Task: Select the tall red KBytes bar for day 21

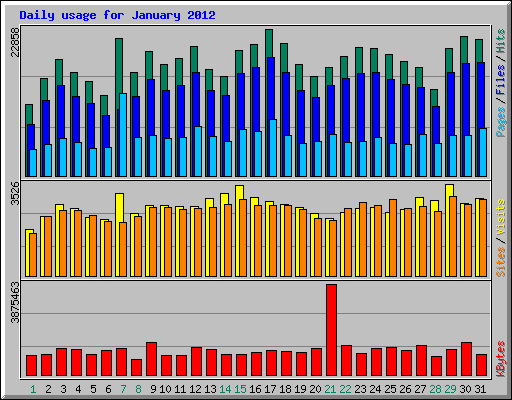Action: pyautogui.click(x=331, y=330)
